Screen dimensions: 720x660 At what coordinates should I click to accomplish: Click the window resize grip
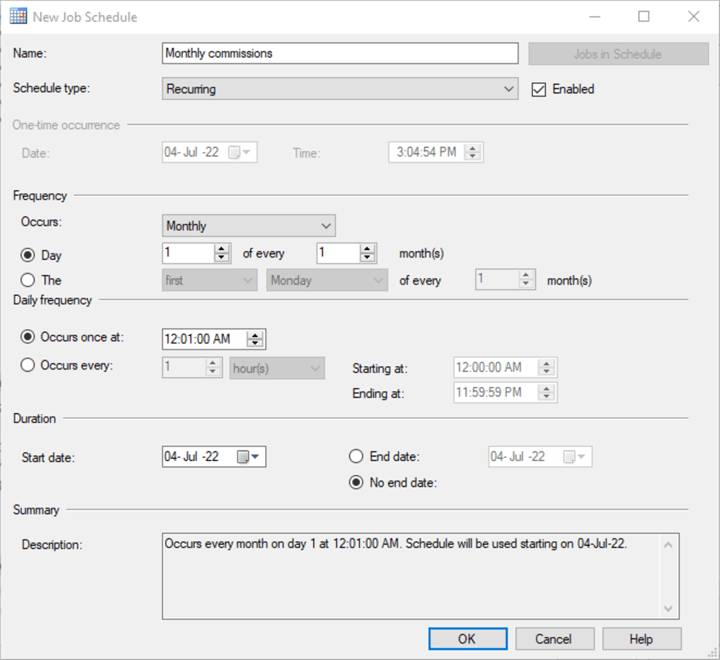tap(713, 652)
